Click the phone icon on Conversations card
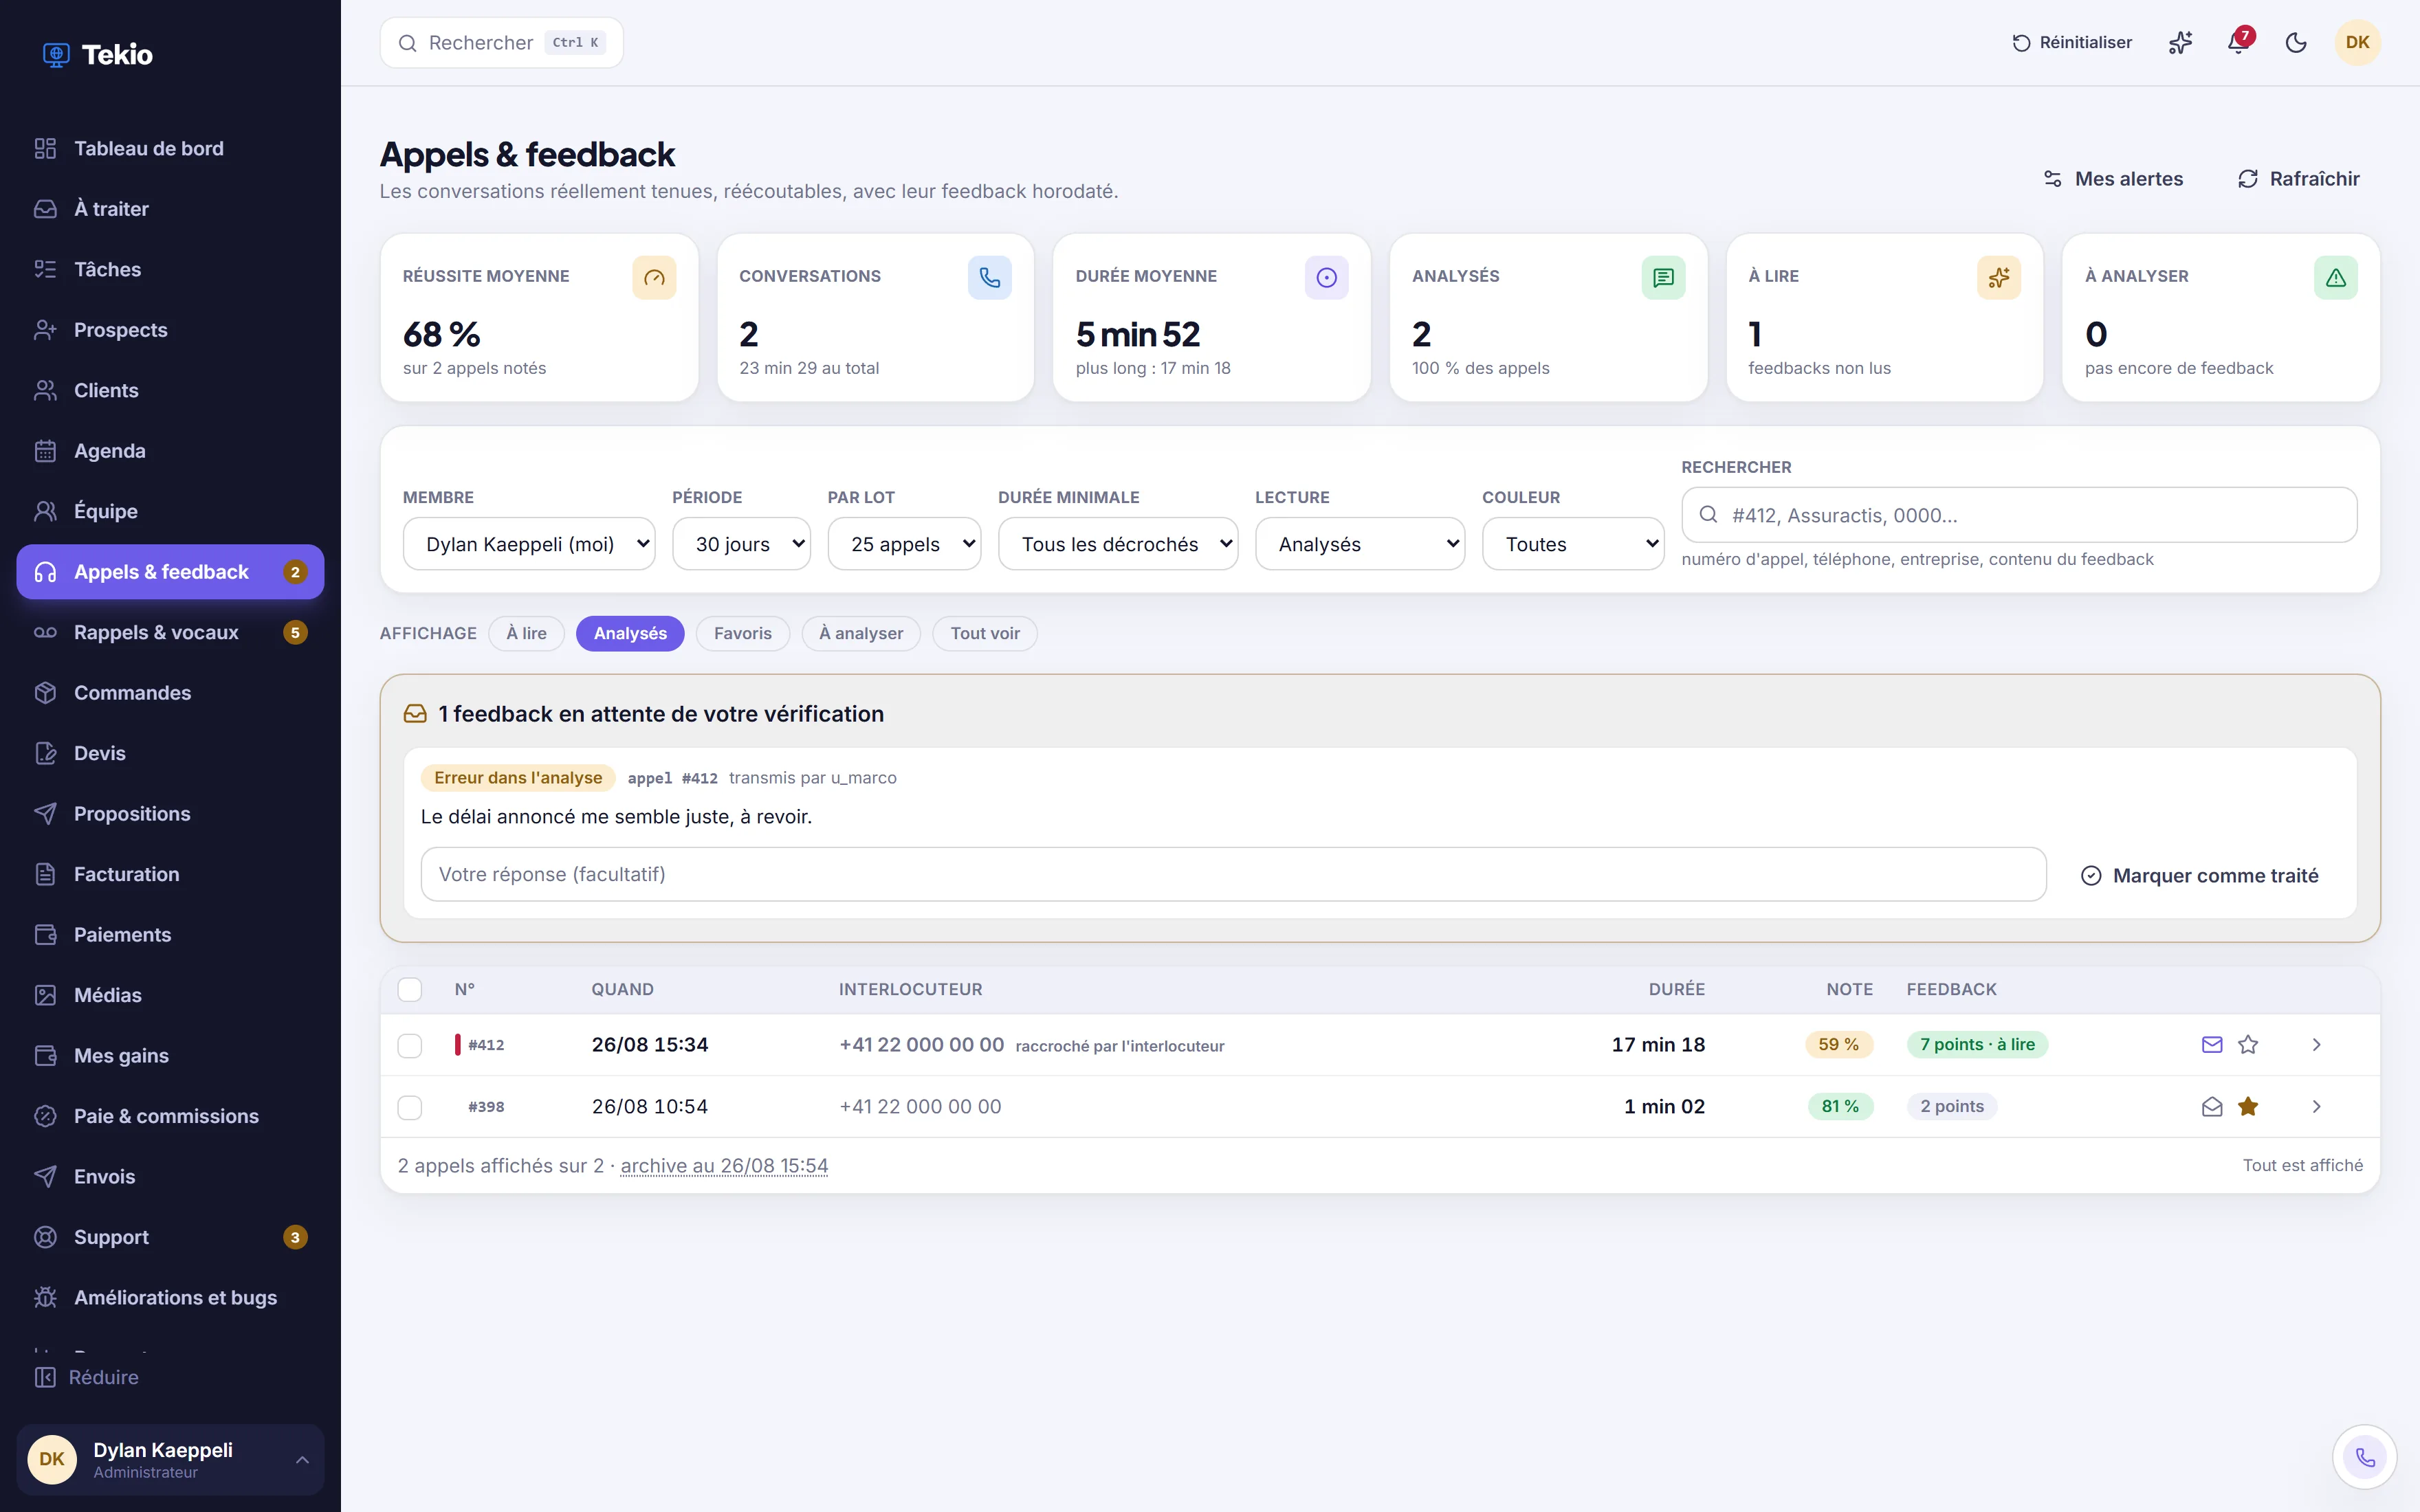 point(990,278)
